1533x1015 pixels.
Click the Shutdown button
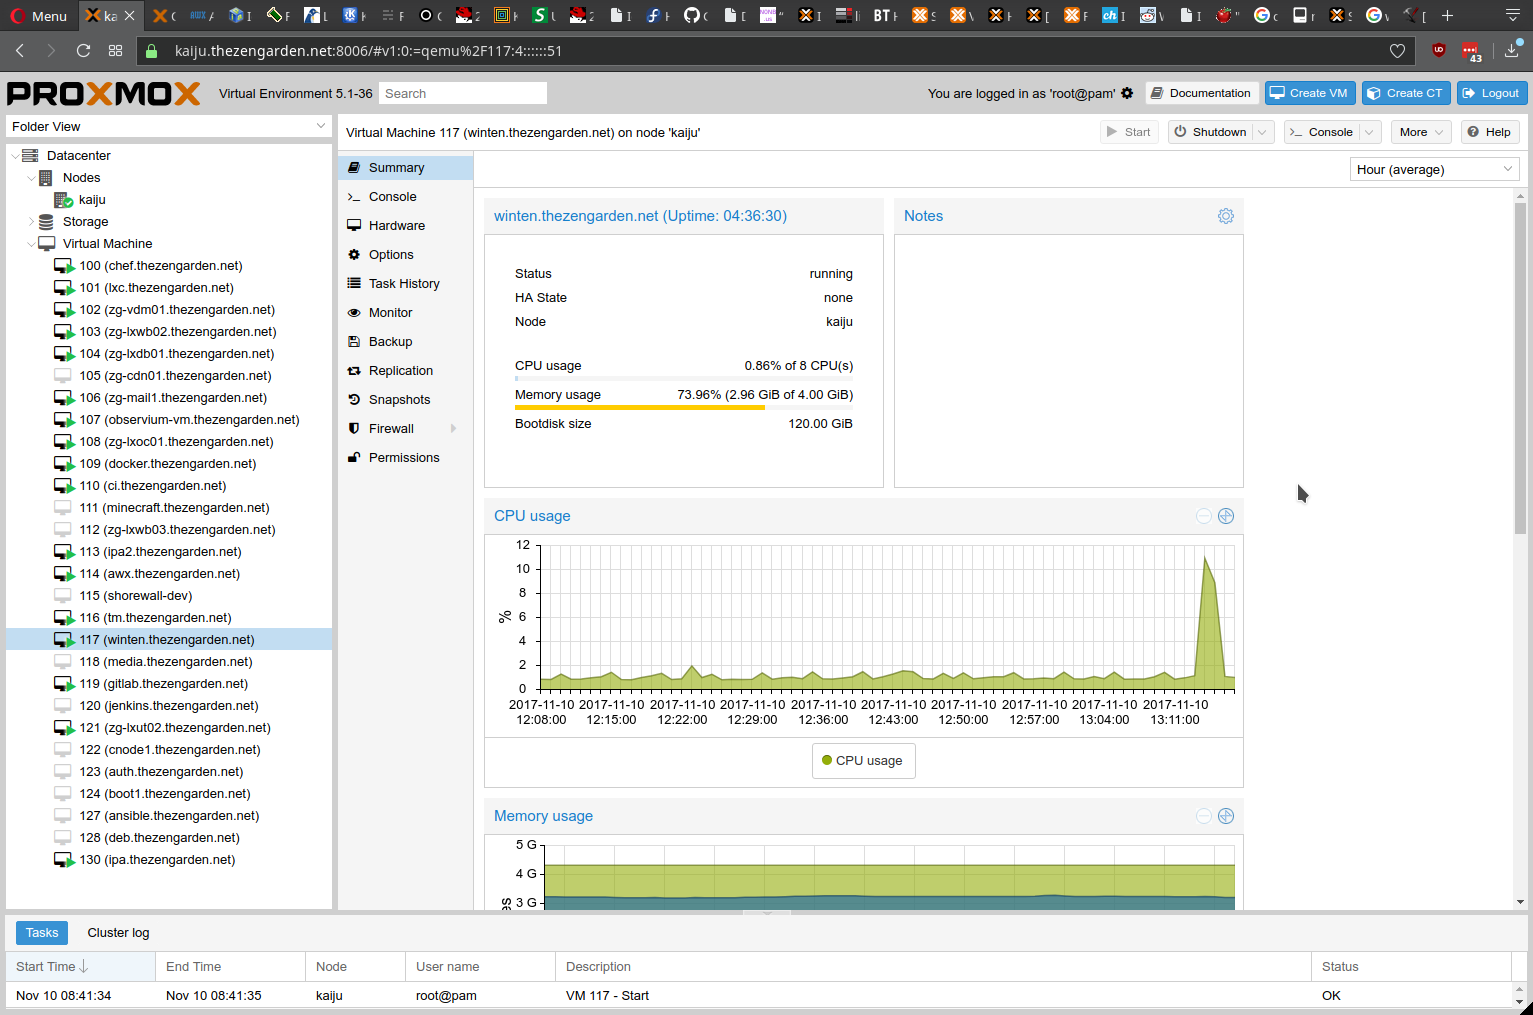click(x=1210, y=132)
